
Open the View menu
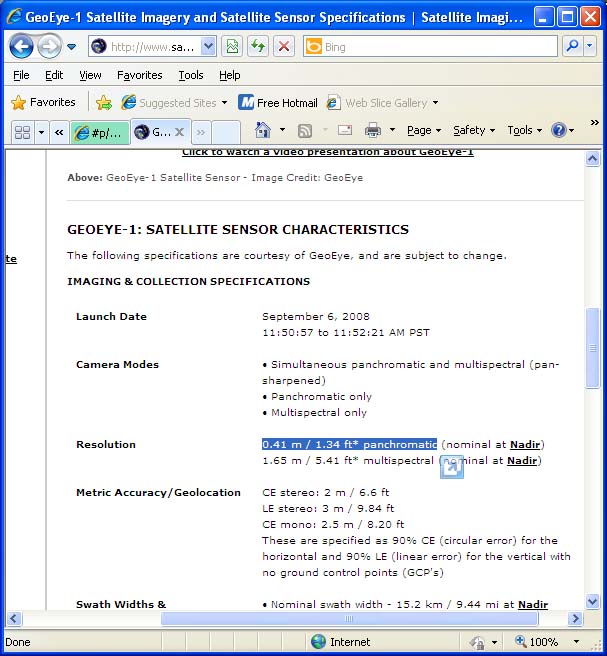[90, 75]
